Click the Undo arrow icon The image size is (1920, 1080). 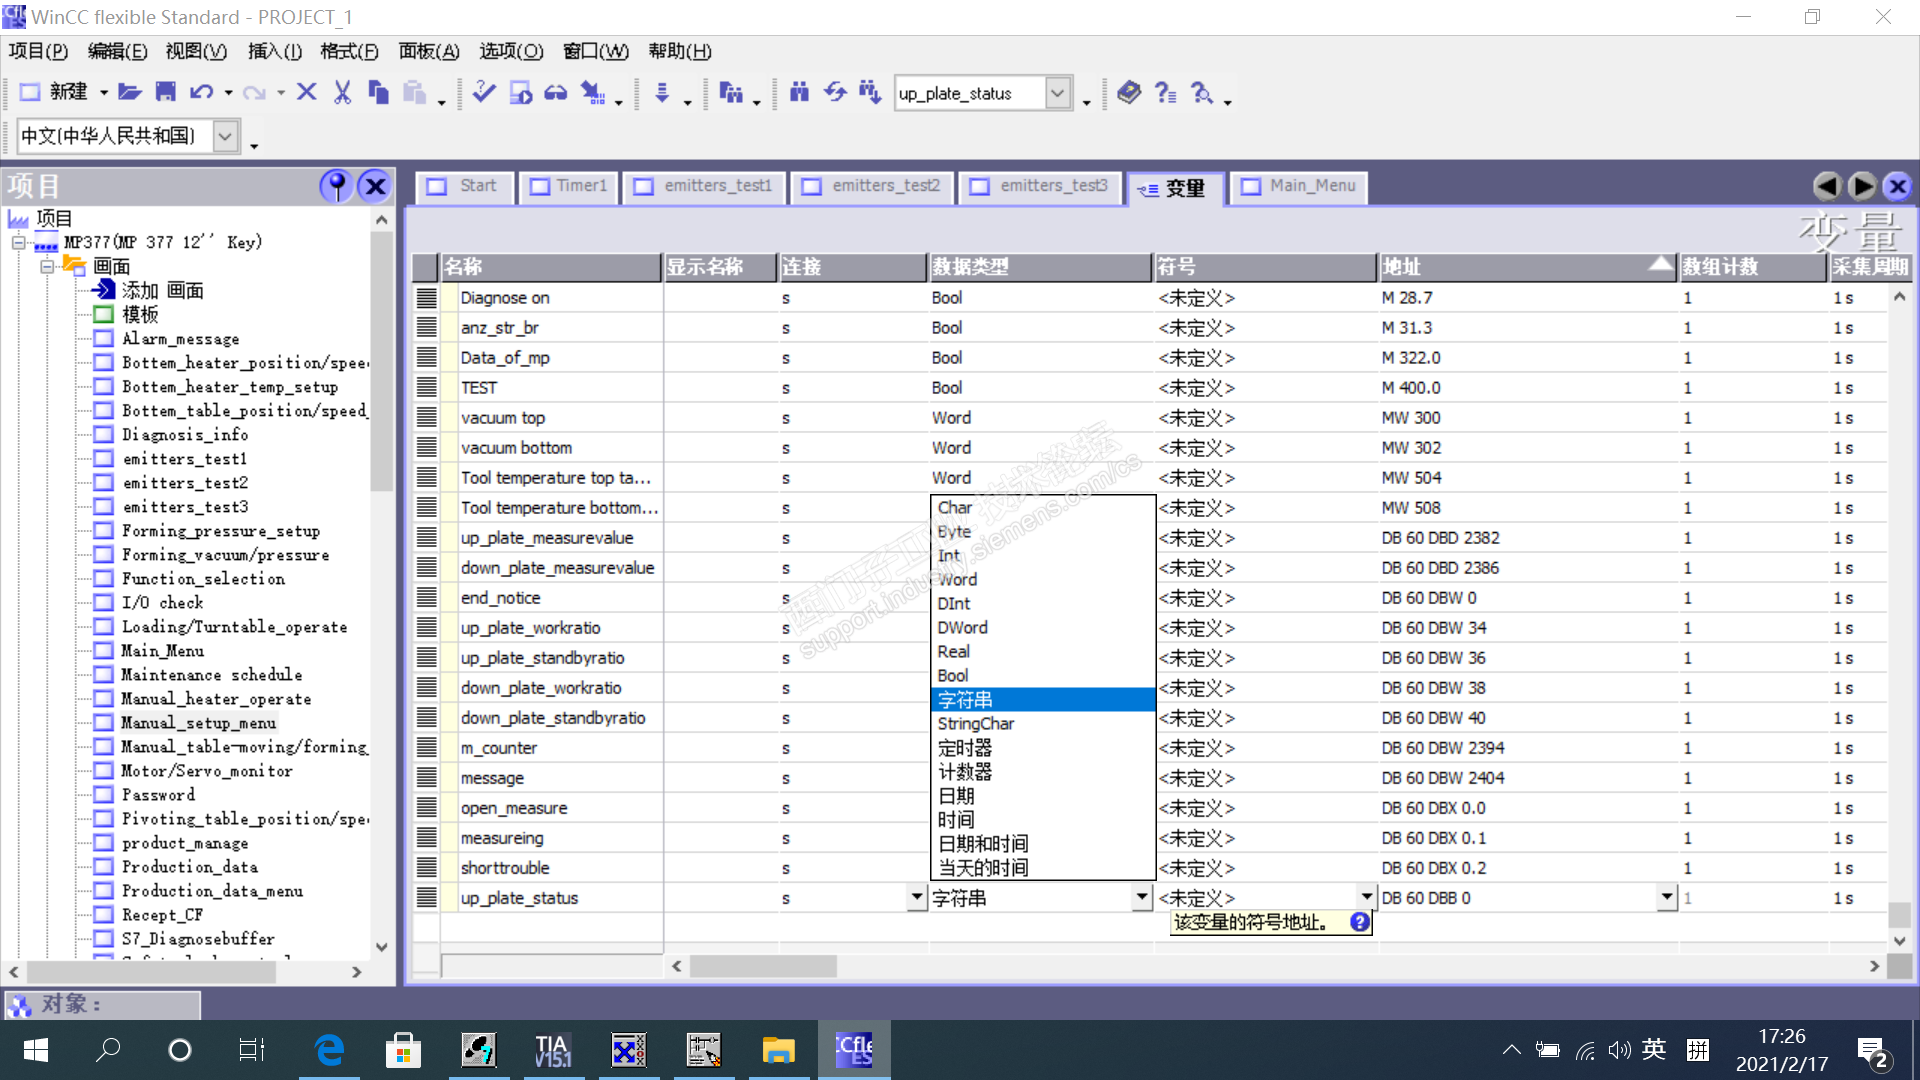tap(201, 93)
